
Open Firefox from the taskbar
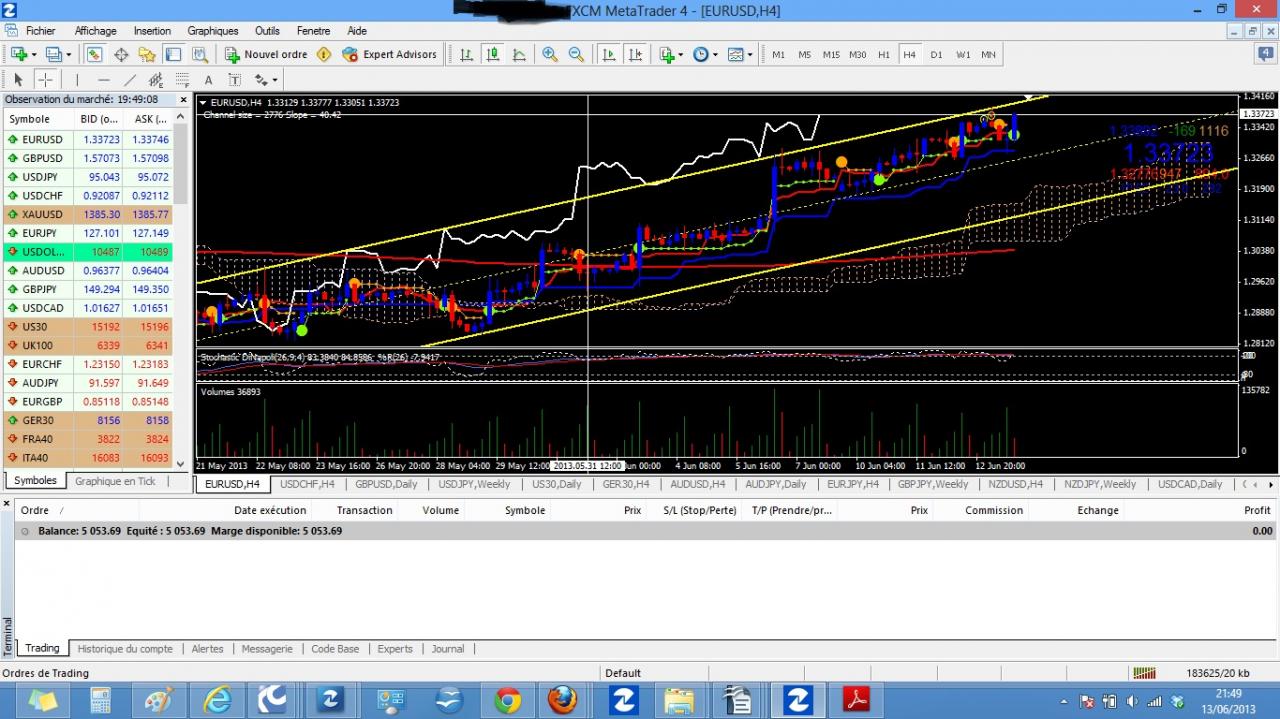point(563,700)
